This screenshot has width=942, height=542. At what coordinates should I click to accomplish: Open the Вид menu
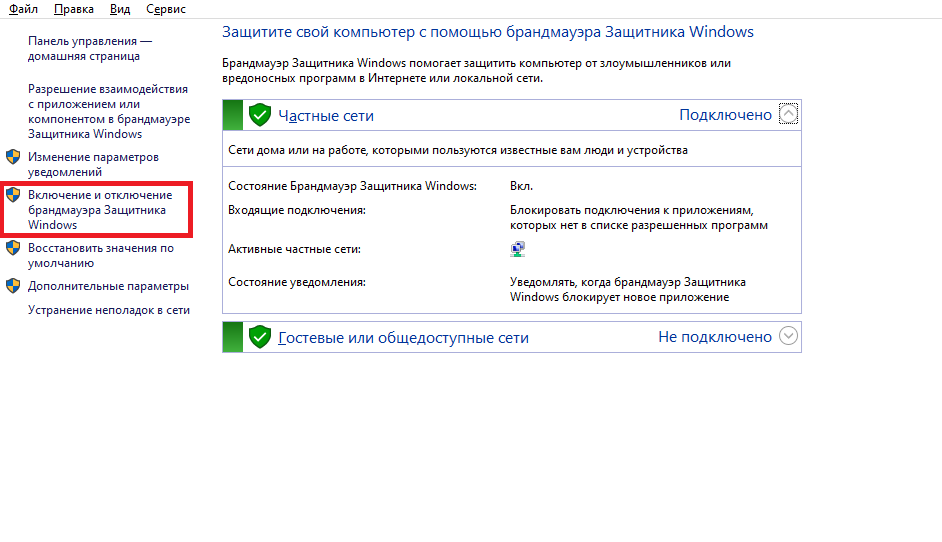[x=120, y=9]
